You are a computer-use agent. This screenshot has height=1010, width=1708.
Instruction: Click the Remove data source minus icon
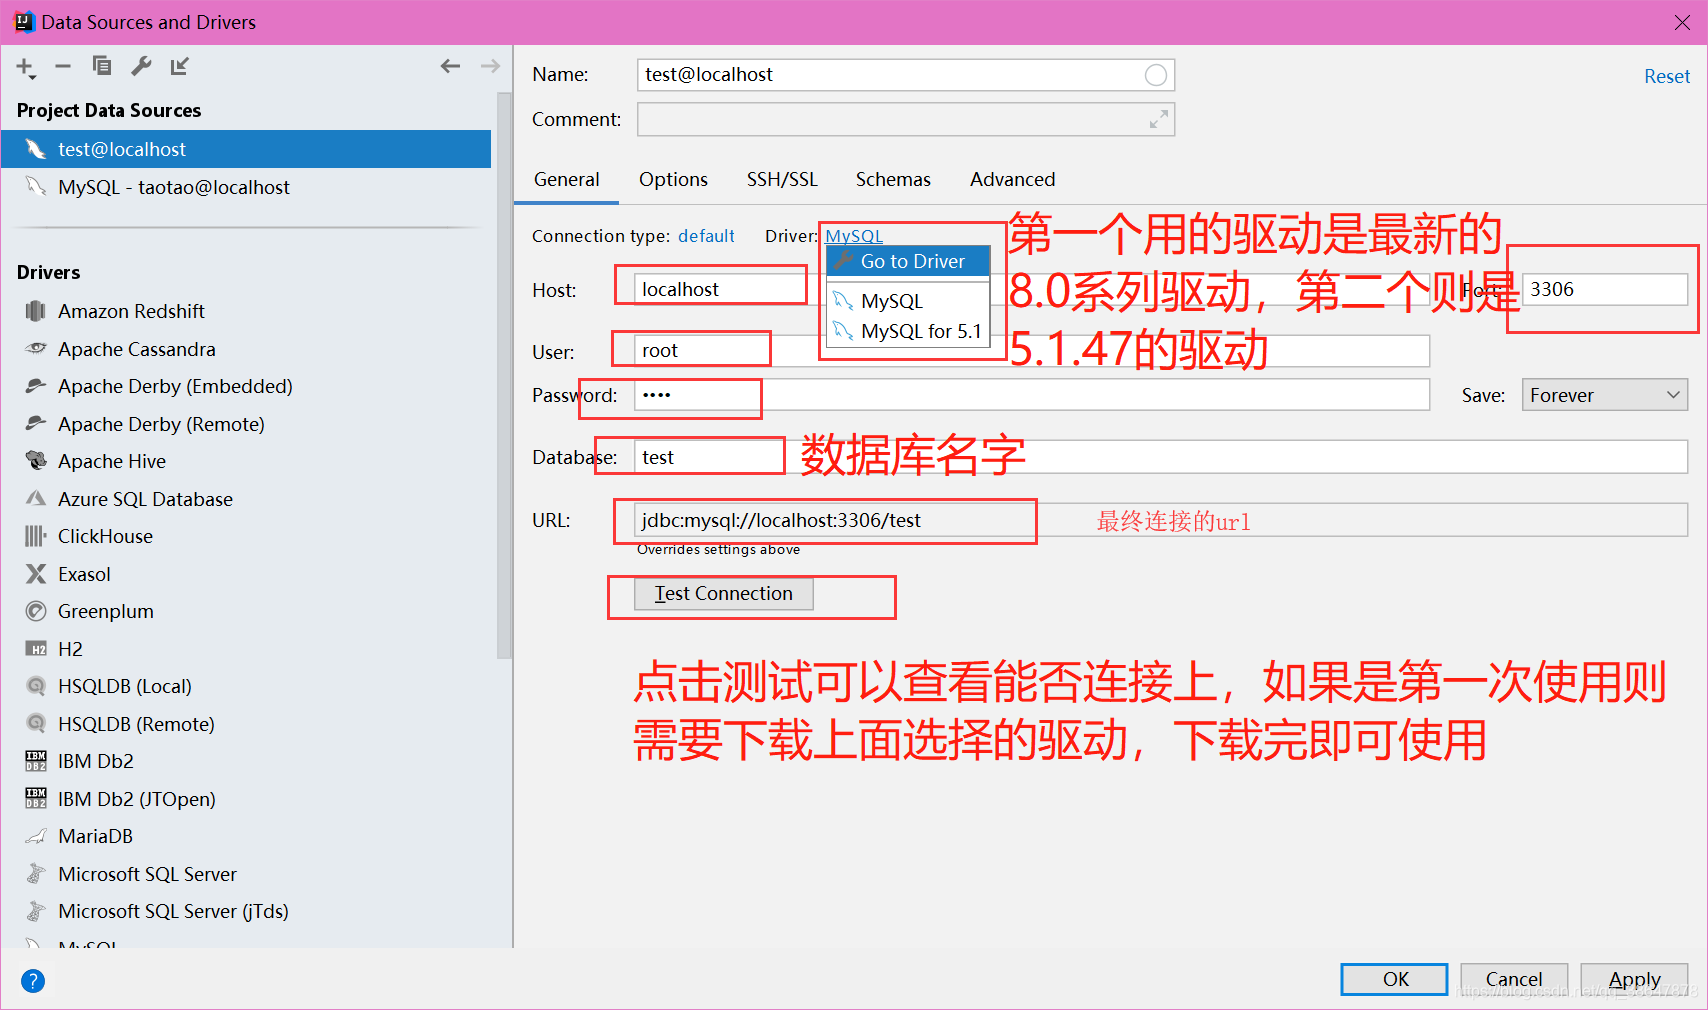[63, 66]
